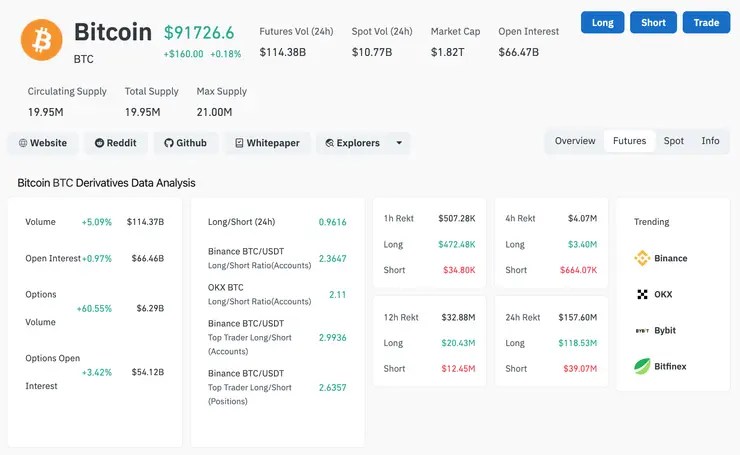Click the Binance accounts ratio 2.3647
The width and height of the screenshot is (740, 455).
(x=332, y=259)
